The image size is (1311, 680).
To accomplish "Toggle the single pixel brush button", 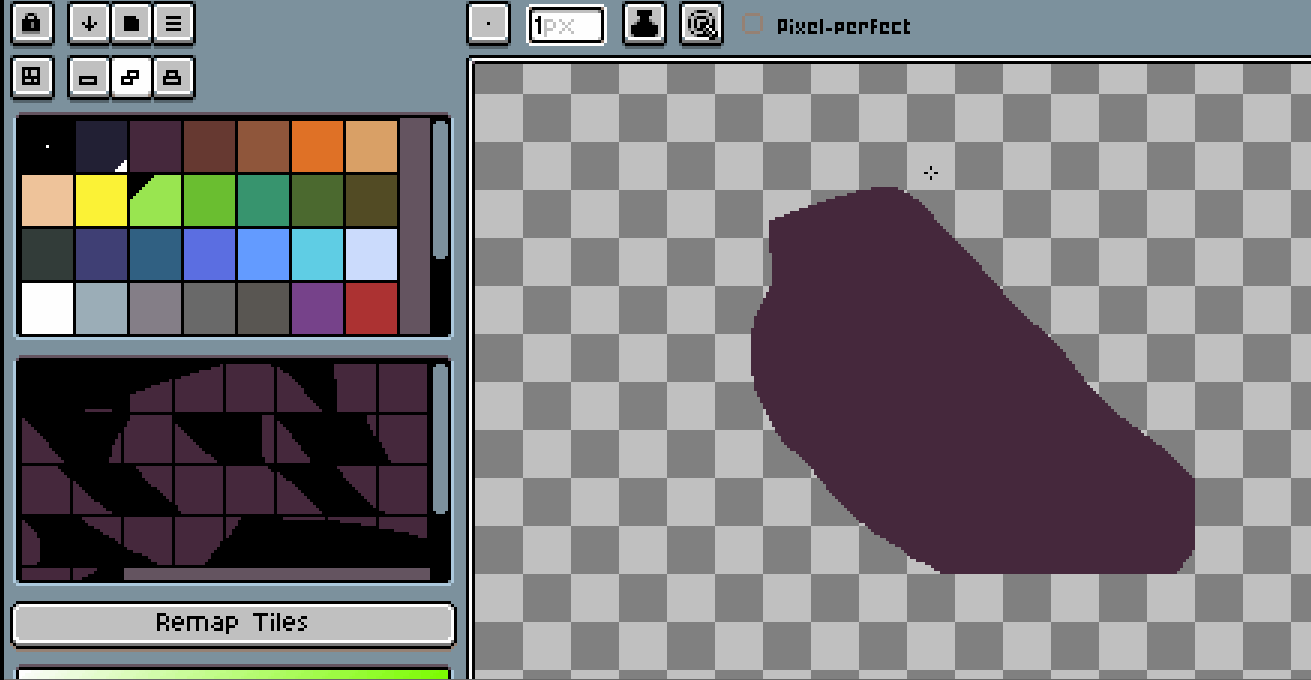I will 488,23.
